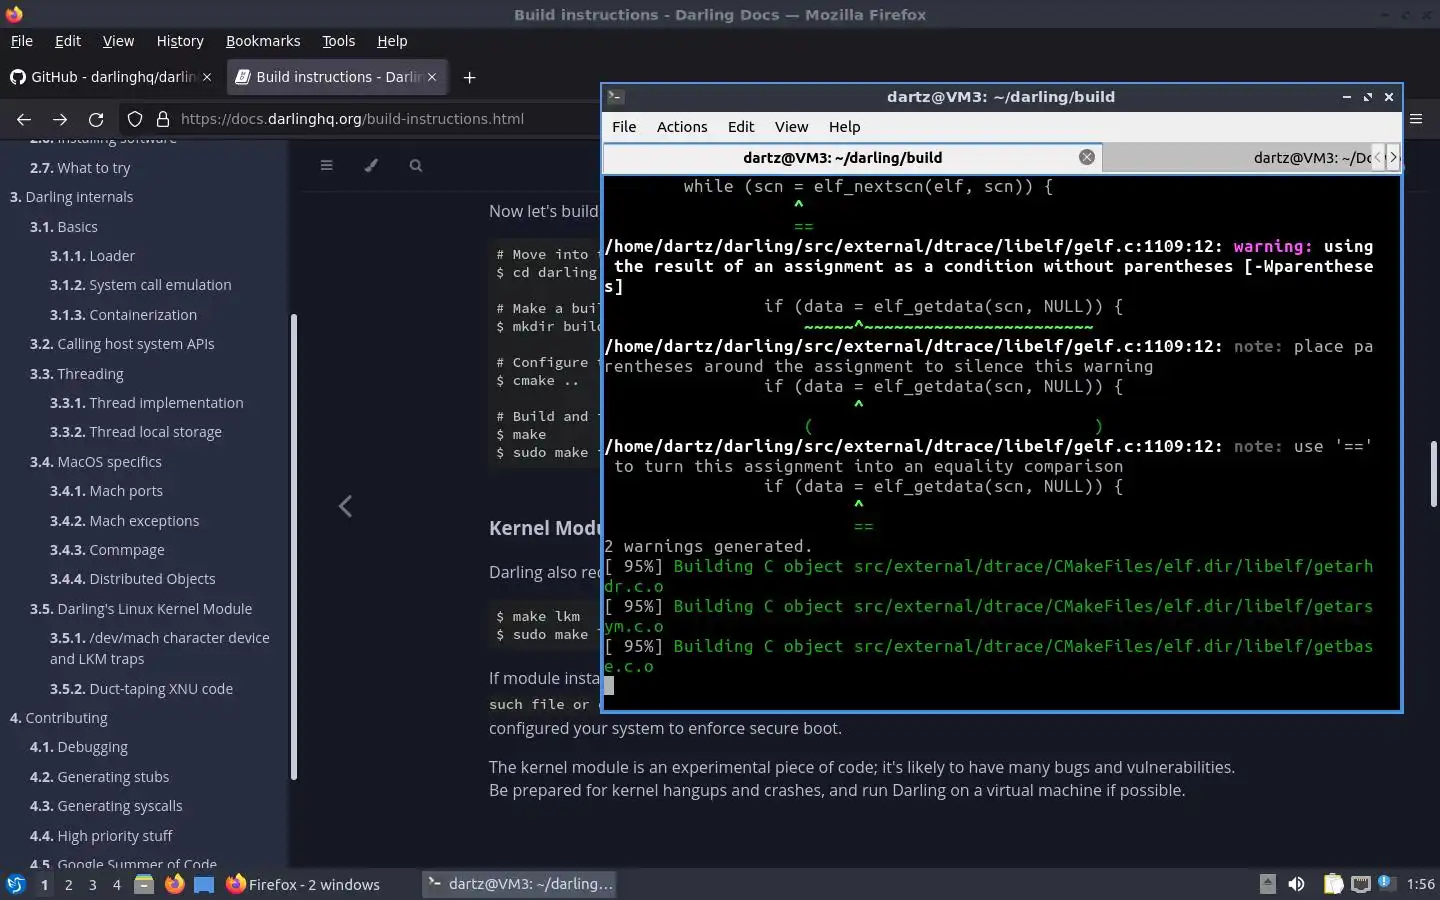Close the GitHub darlinghq tab
Viewport: 1440px width, 900px height.
207,77
